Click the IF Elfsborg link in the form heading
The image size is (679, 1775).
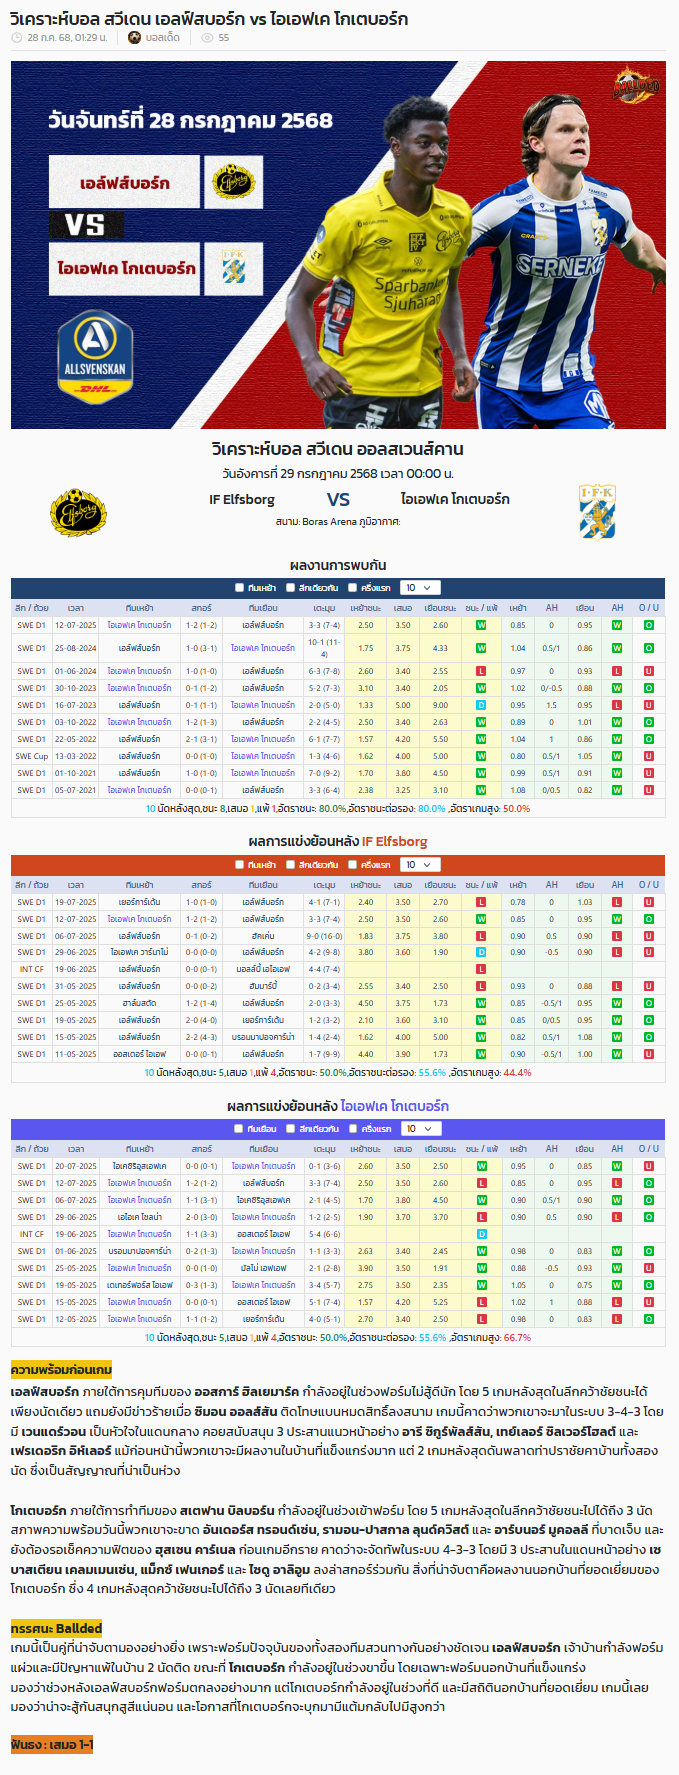[x=394, y=842]
